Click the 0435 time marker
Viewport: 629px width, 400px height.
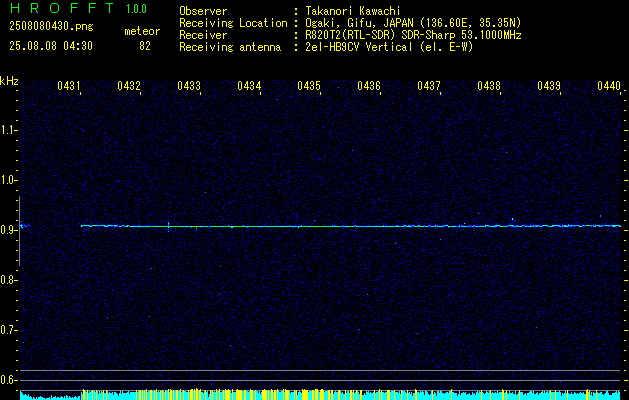click(x=309, y=86)
